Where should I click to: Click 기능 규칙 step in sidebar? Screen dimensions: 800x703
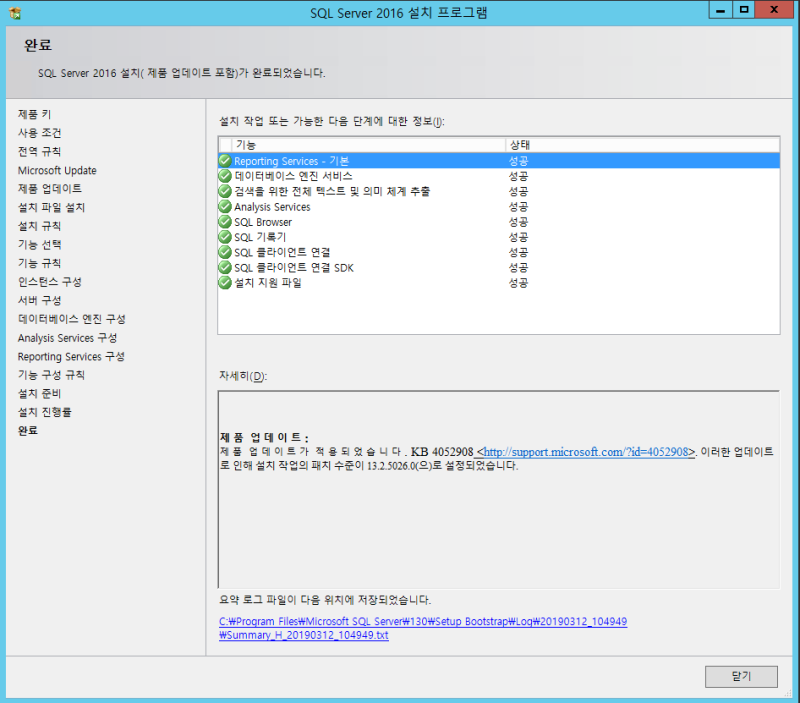(x=39, y=263)
